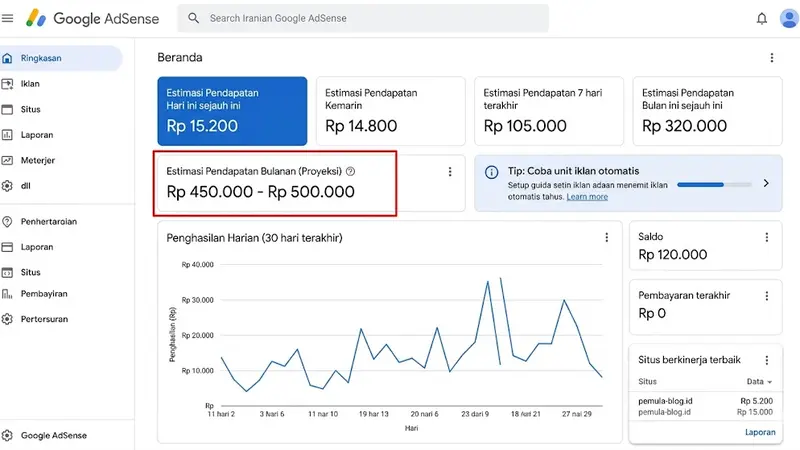
Task: Go to Ringkasan in the sidebar
Action: point(61,58)
